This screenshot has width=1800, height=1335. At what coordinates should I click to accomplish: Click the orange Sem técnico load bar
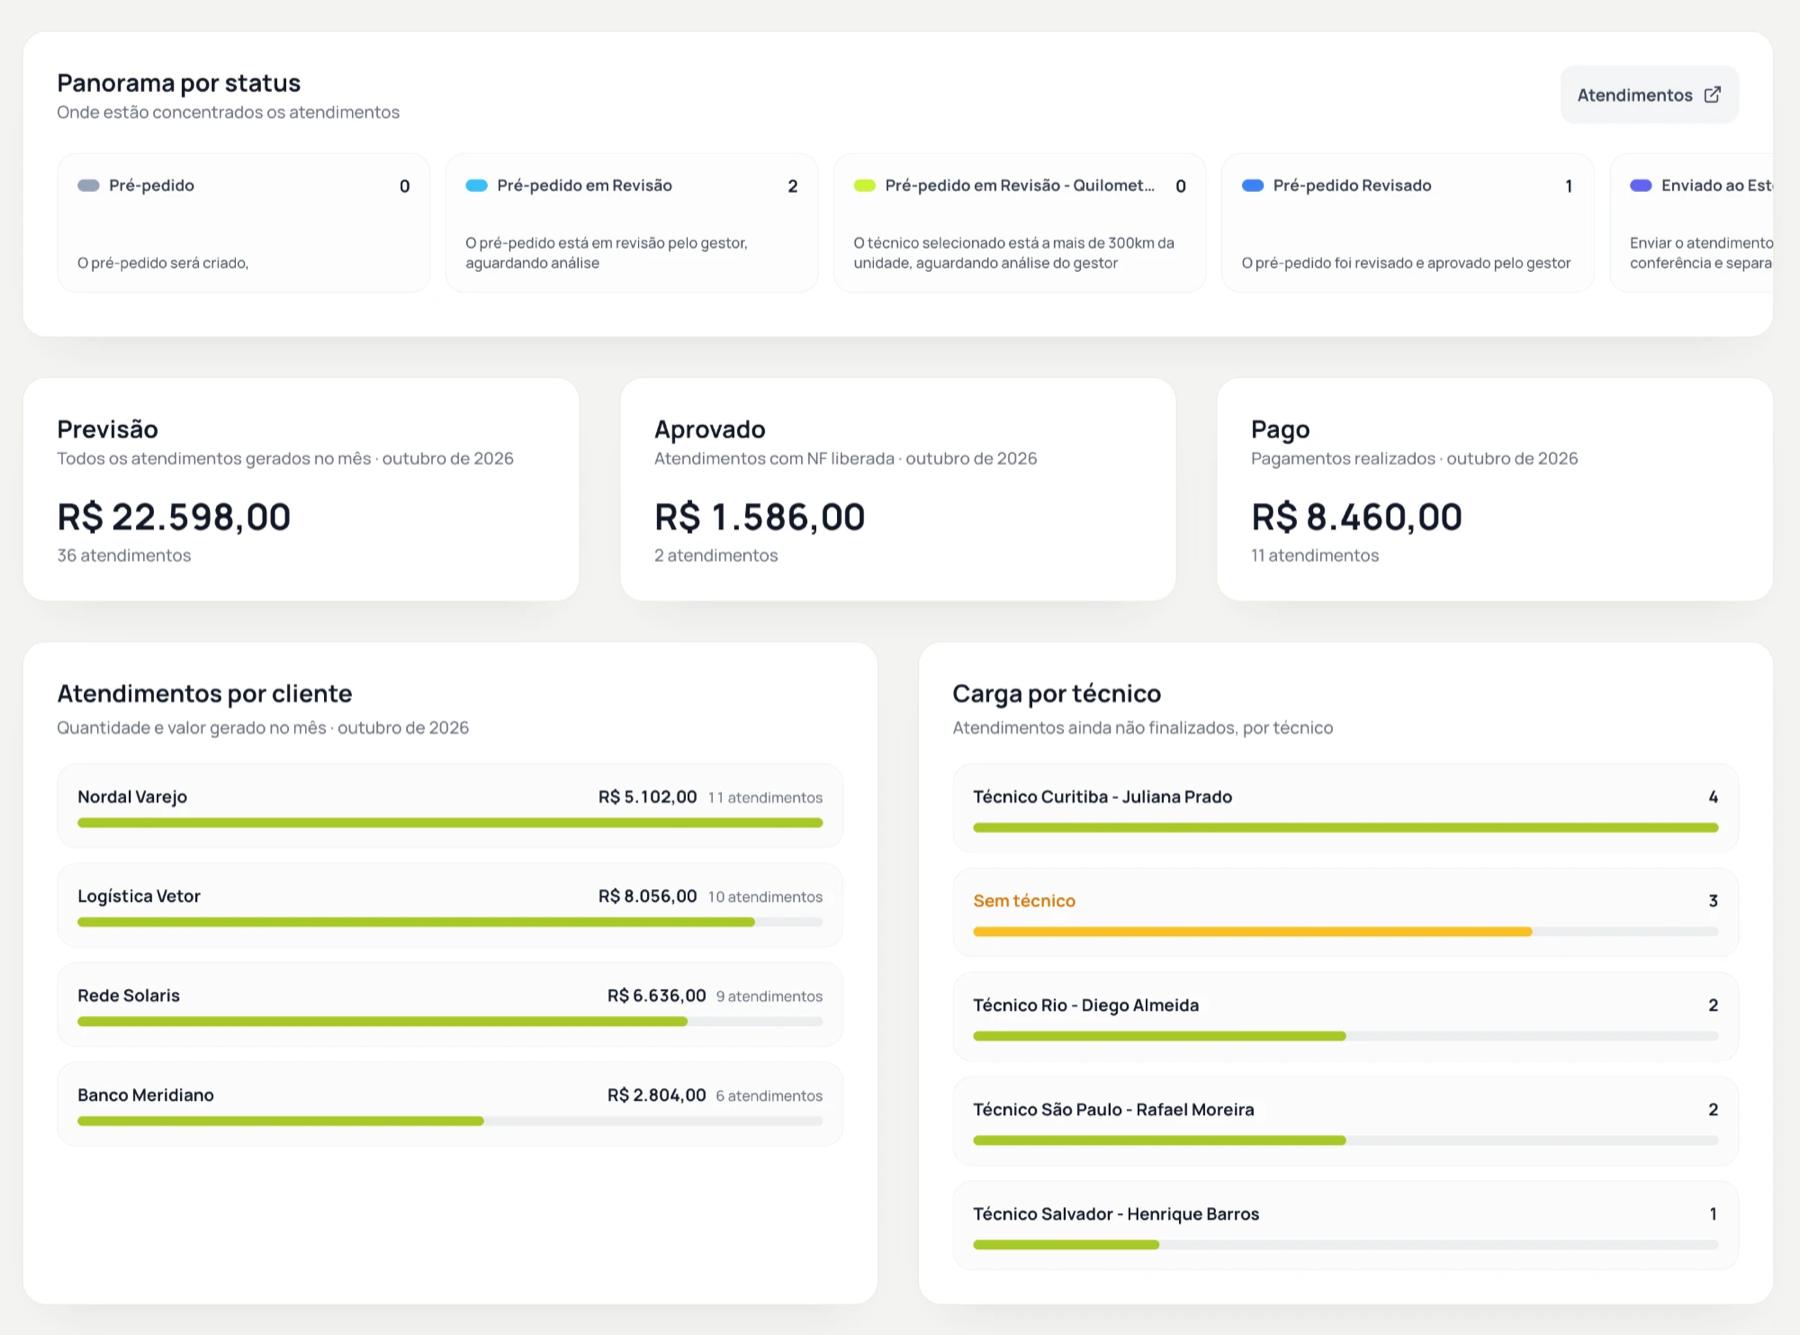click(1346, 932)
